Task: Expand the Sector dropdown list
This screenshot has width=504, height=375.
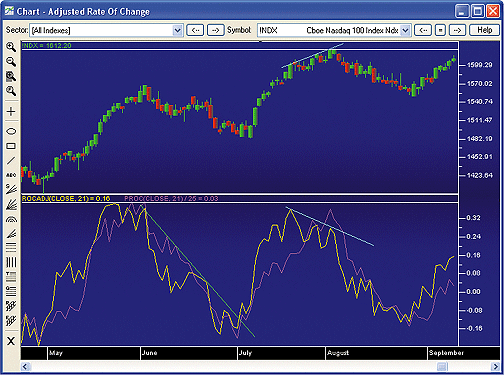Action: point(178,30)
